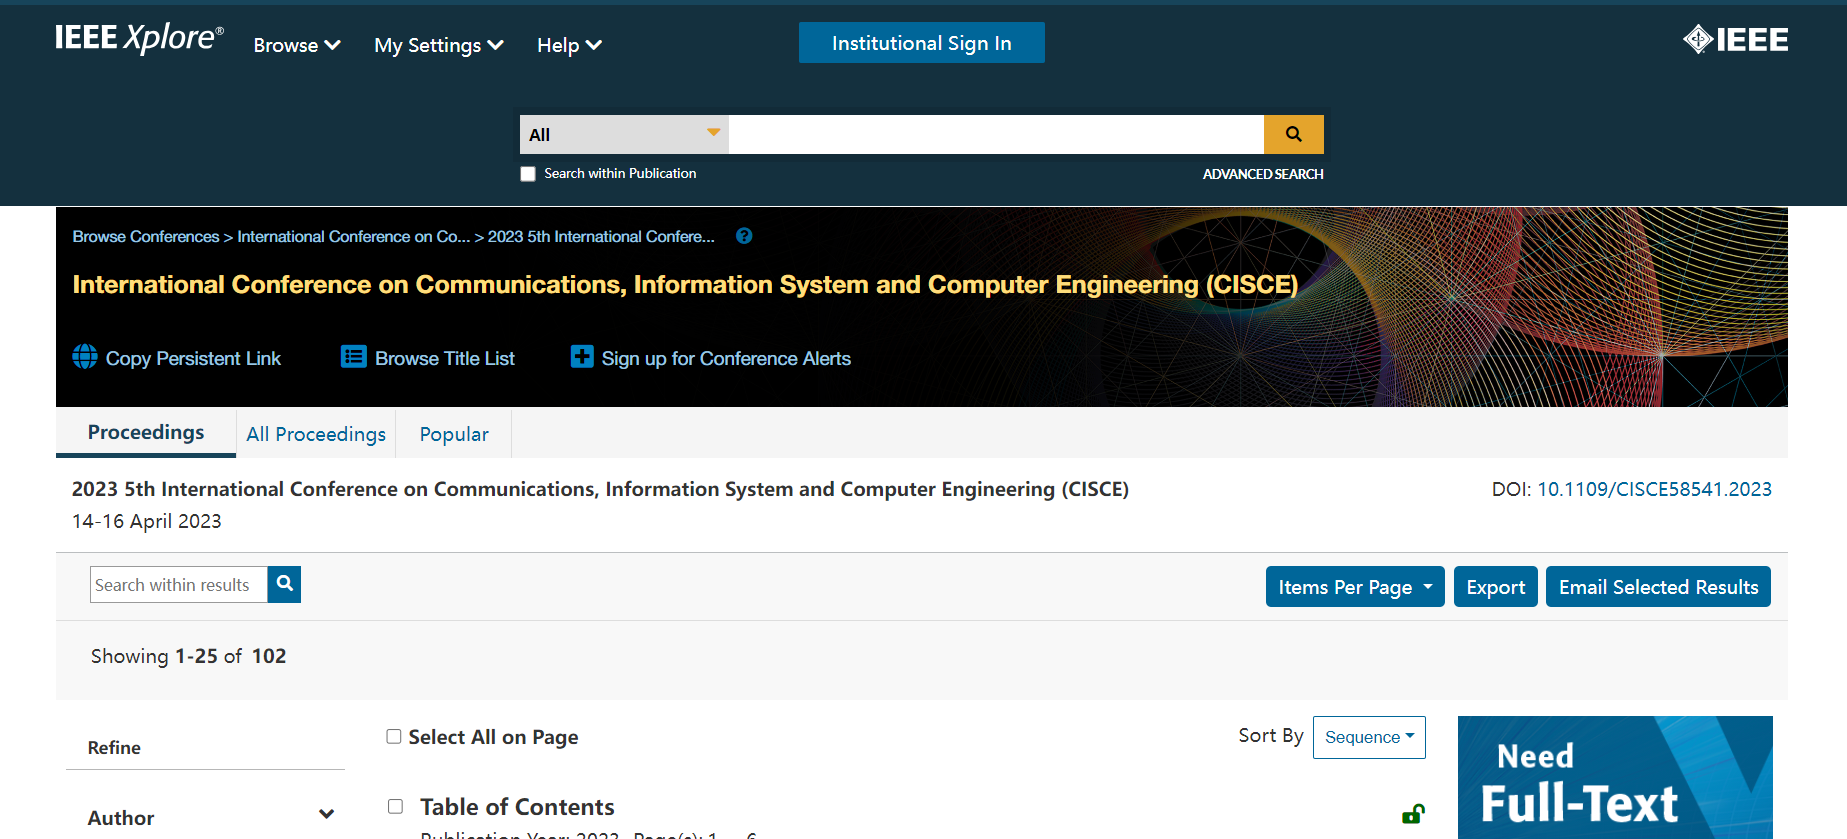Toggle Search within Publication checkbox
Screen dimensions: 1847x839
(x=528, y=174)
